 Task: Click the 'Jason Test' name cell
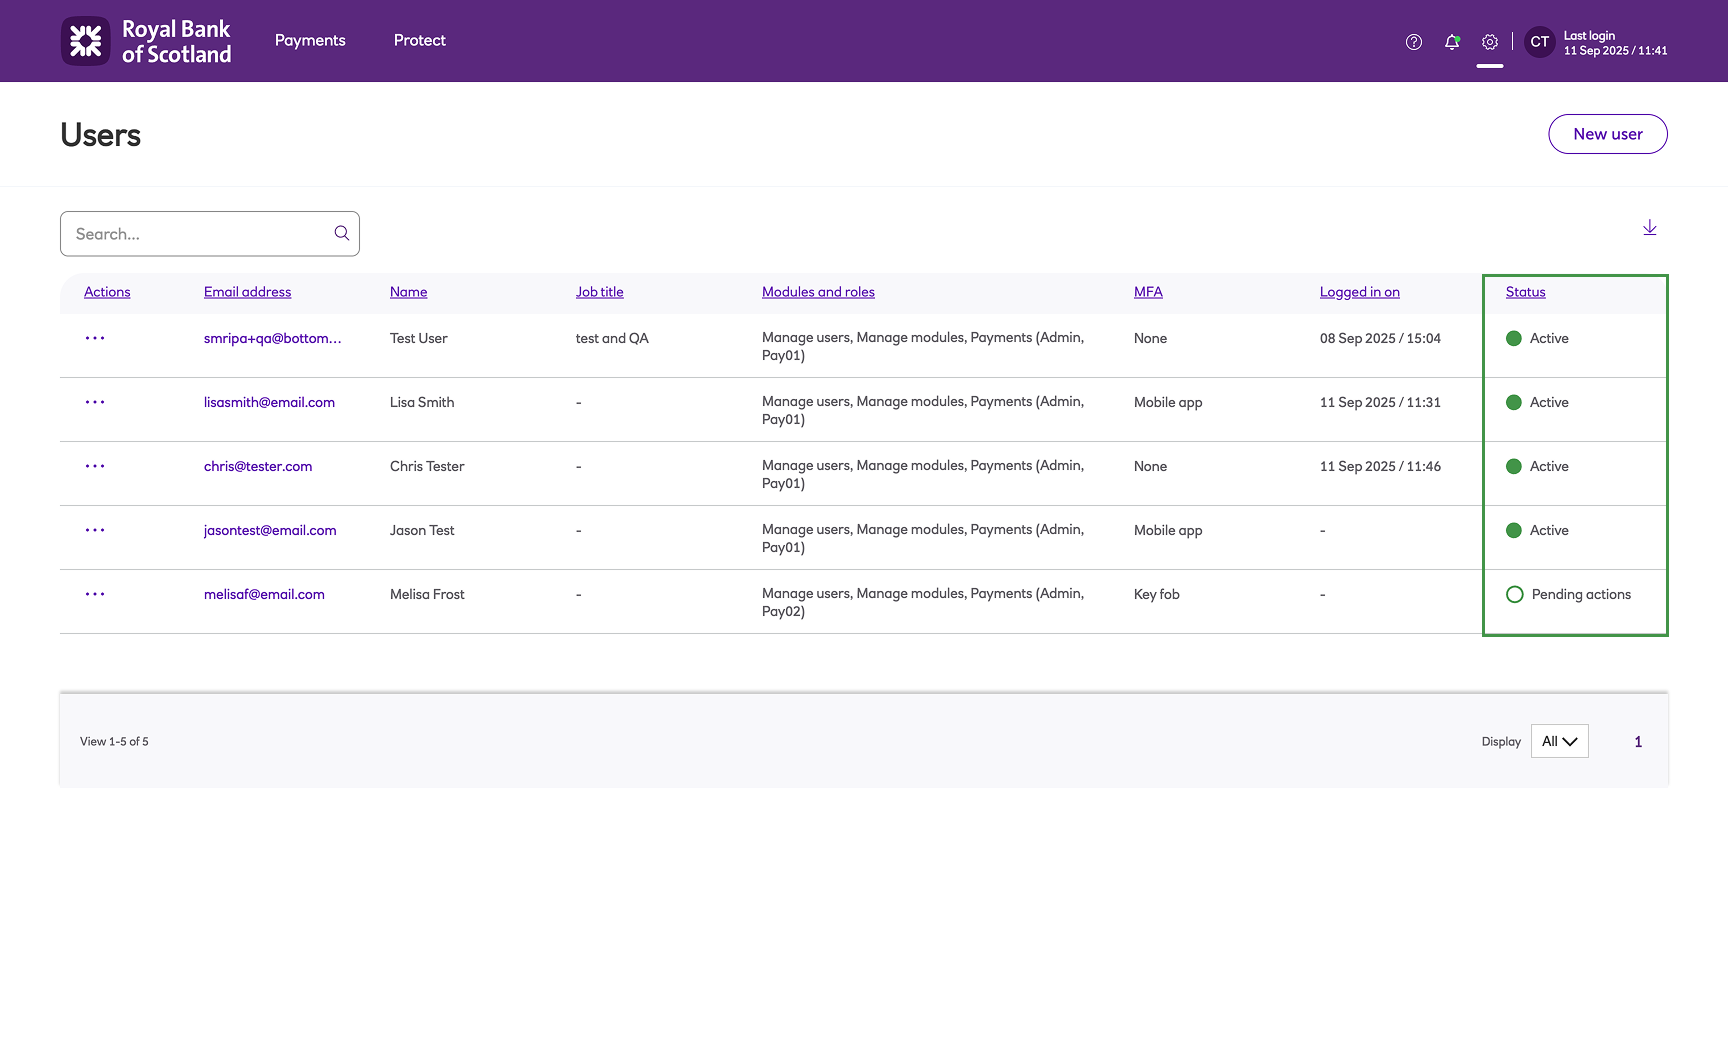click(422, 530)
